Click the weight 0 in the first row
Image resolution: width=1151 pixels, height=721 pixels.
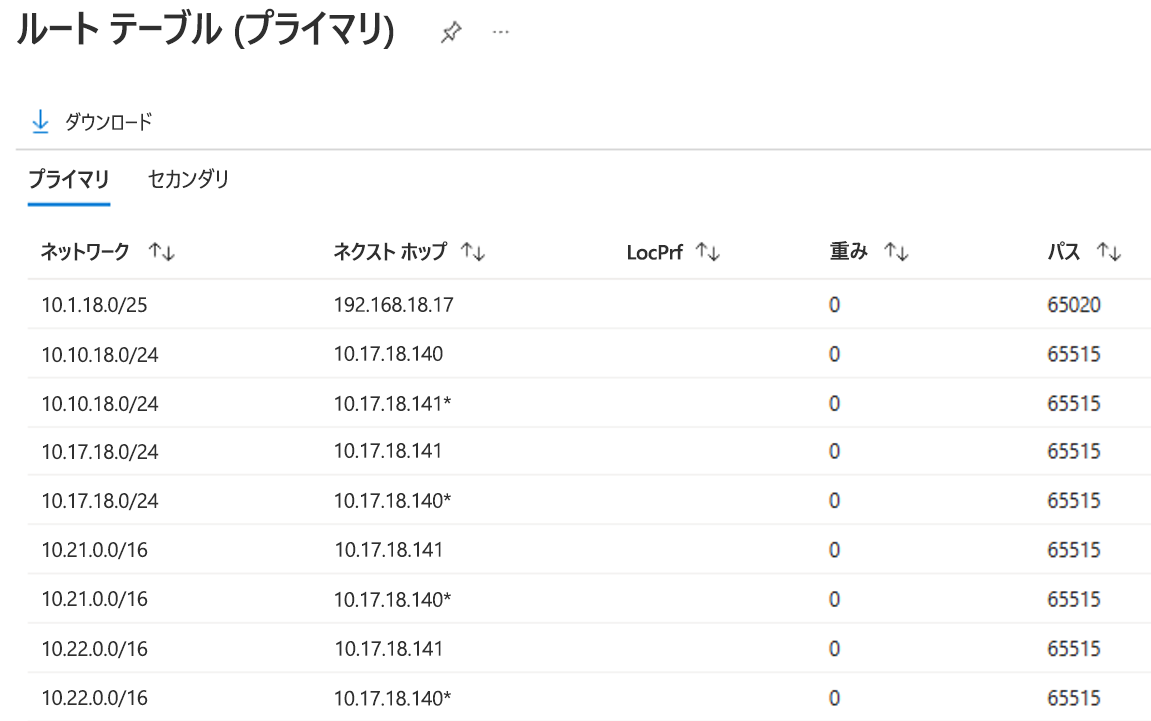point(834,304)
